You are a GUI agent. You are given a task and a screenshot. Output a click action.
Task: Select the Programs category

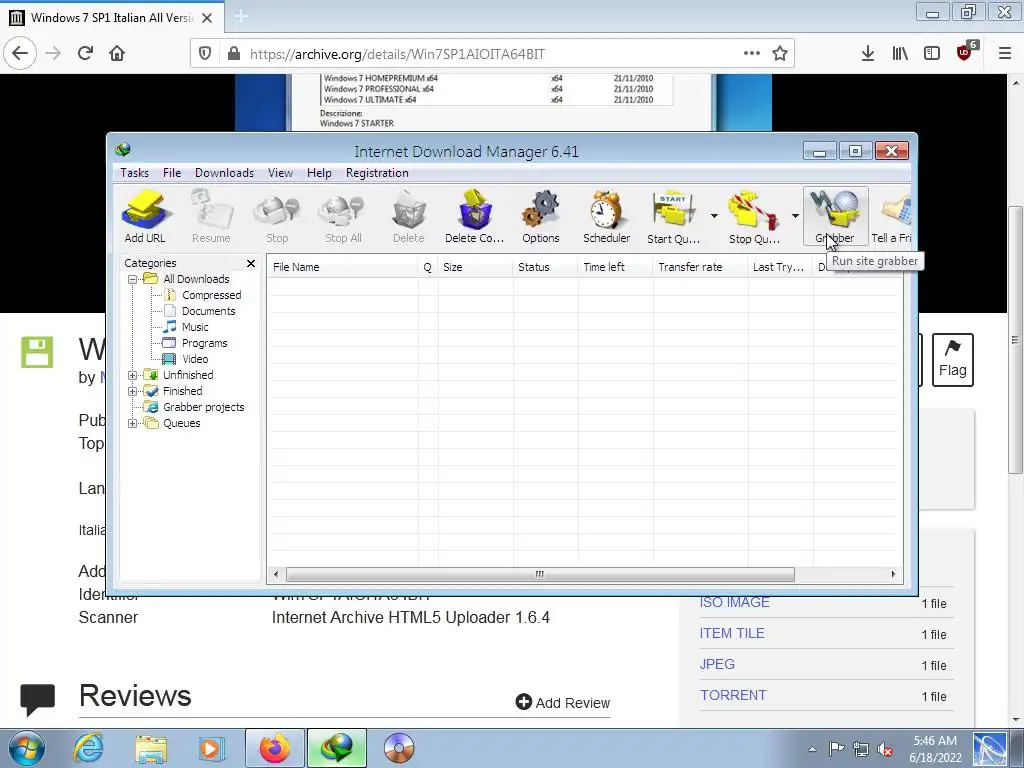[204, 343]
